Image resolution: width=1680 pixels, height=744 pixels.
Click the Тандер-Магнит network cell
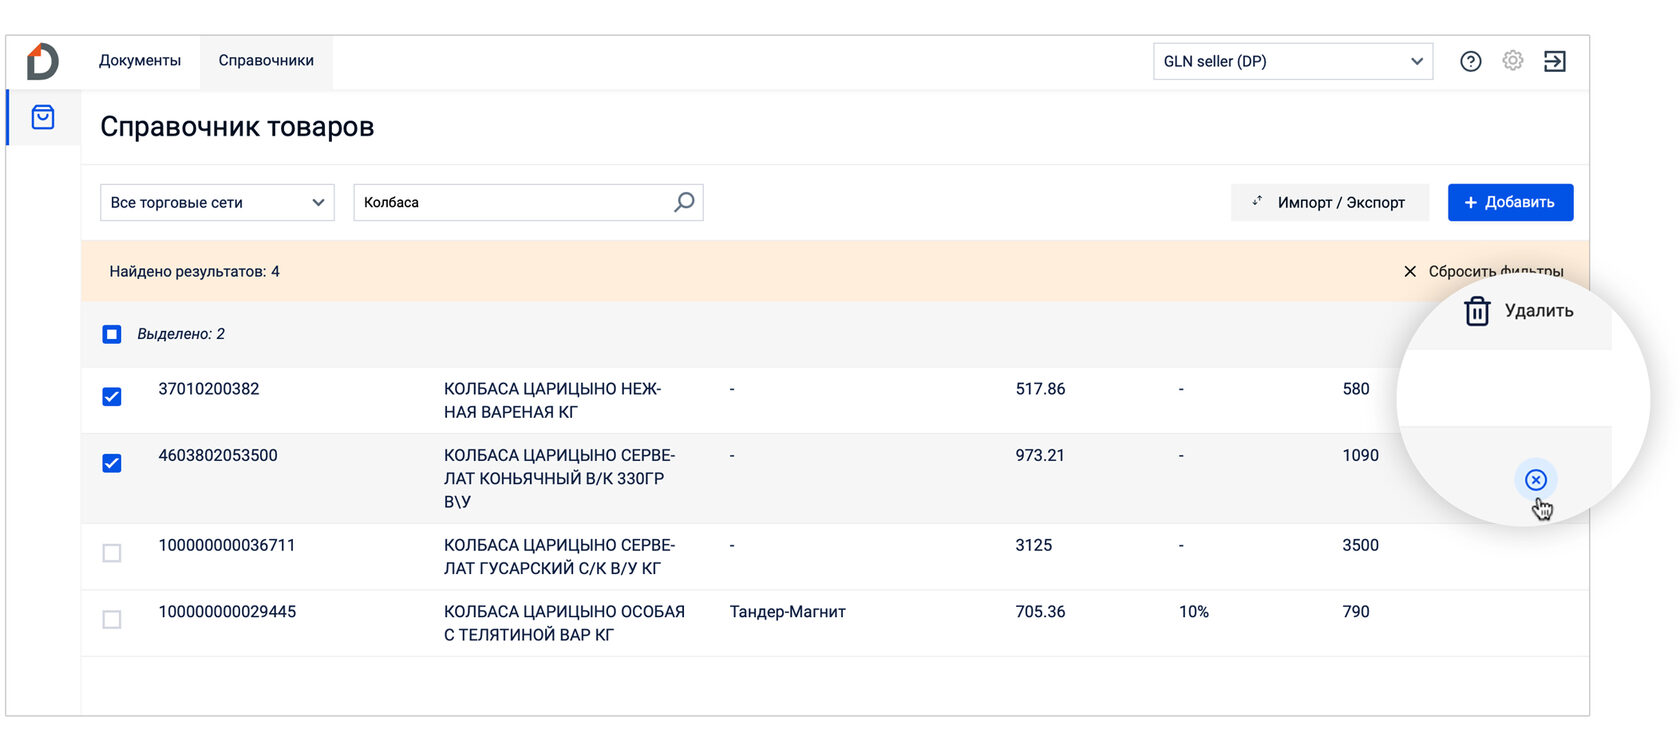point(788,612)
